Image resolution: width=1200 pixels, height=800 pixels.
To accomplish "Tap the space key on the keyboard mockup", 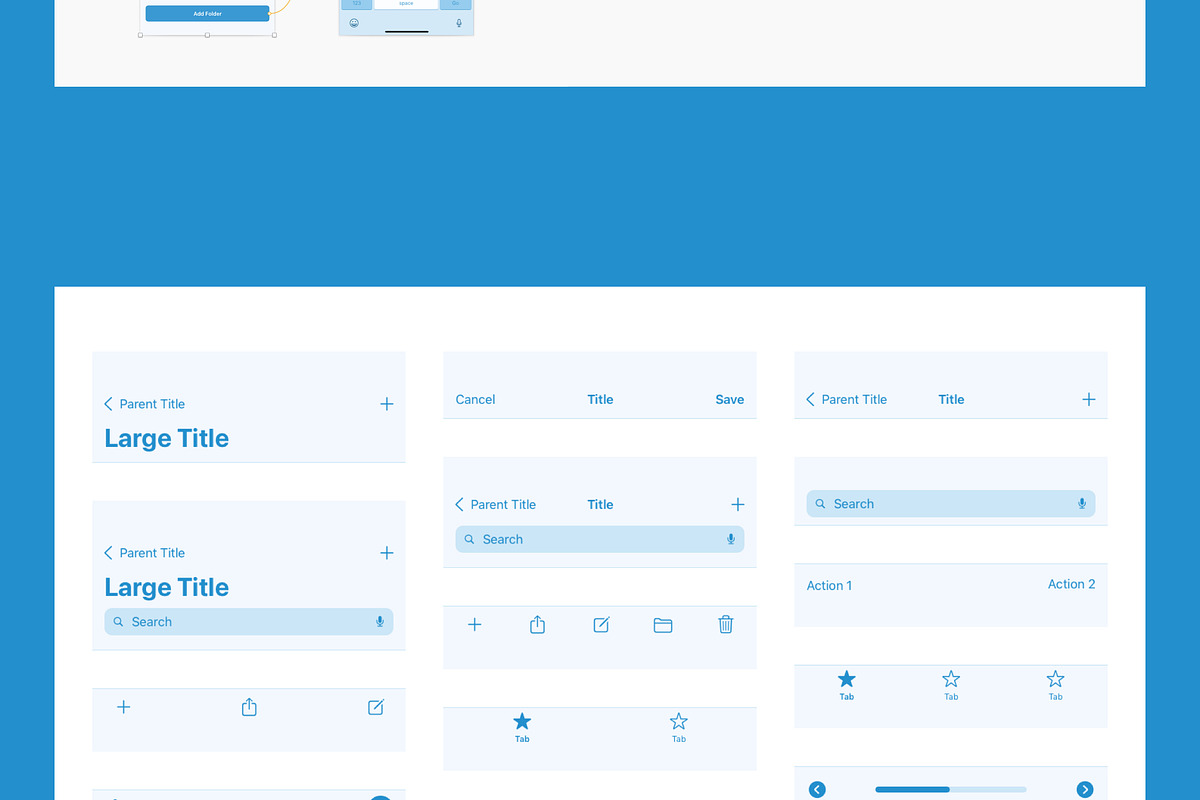I will coord(406,4).
